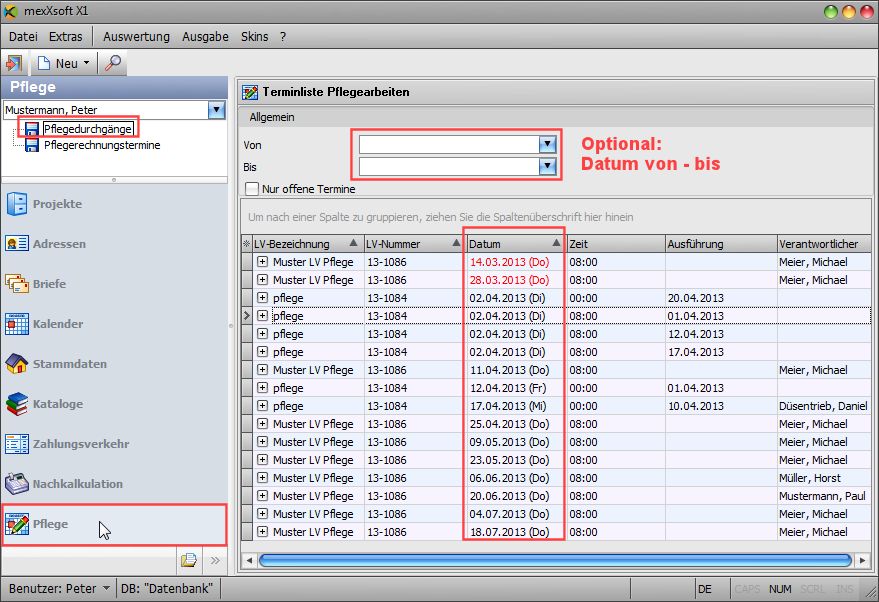Open Projekte module in sidebar
879x602 pixels.
coord(114,204)
